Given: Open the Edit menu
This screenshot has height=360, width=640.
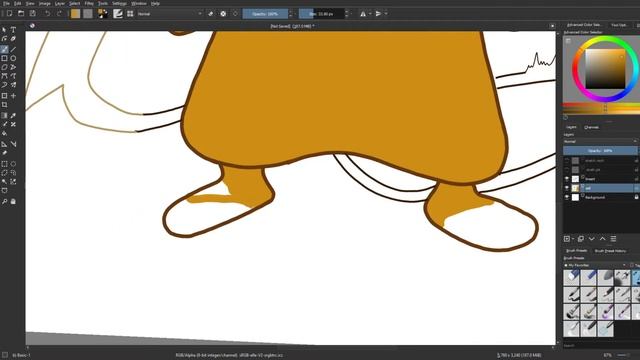Looking at the screenshot, I should 18,3.
